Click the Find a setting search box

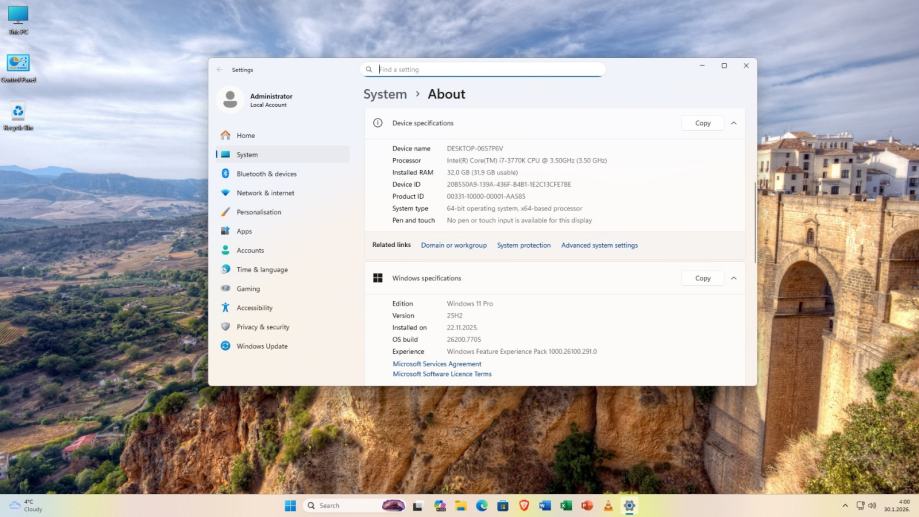tap(485, 70)
